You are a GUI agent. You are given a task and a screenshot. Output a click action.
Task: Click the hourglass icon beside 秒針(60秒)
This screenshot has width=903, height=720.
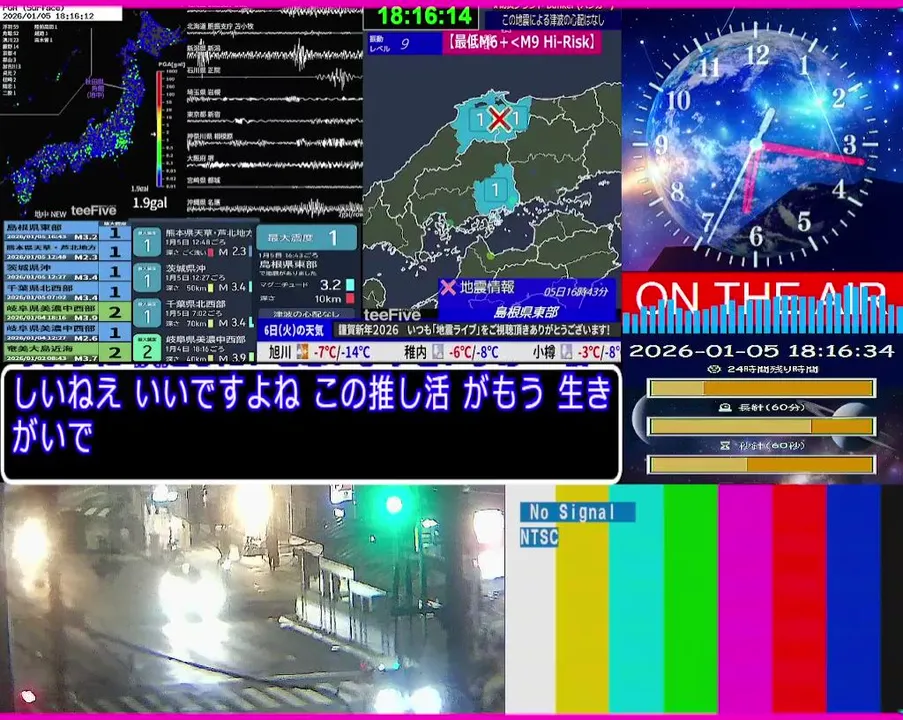(x=725, y=445)
